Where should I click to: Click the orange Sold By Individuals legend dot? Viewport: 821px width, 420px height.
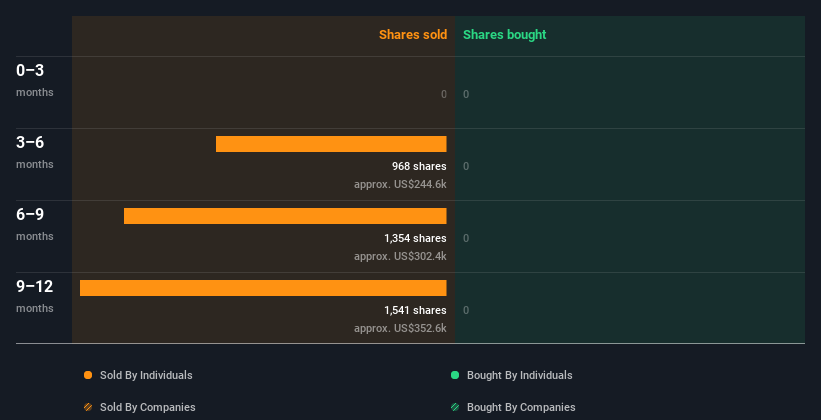point(88,375)
